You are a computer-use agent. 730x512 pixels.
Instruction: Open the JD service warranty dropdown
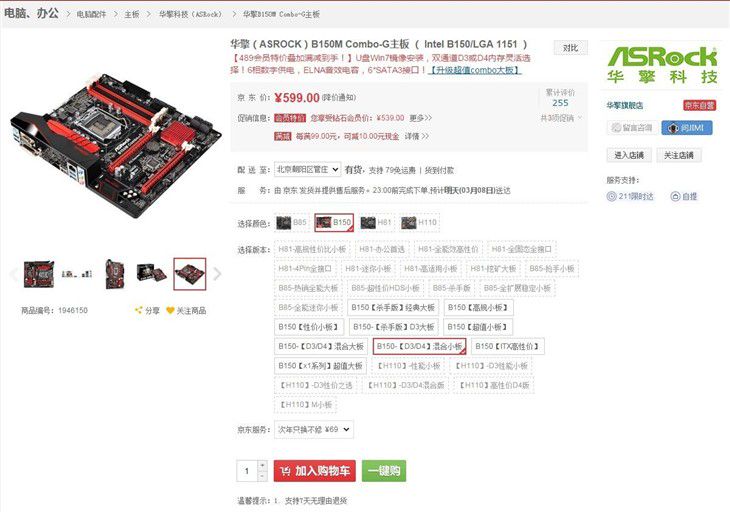(314, 430)
